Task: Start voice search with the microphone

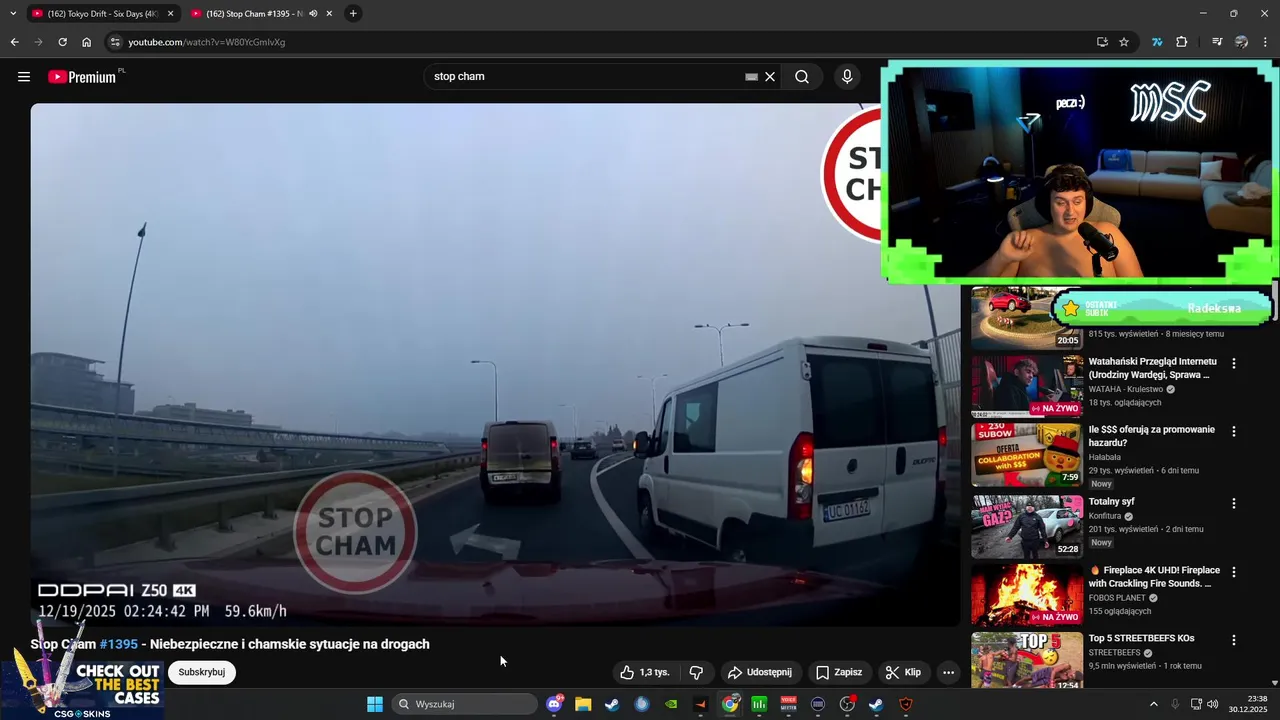Action: pyautogui.click(x=847, y=77)
